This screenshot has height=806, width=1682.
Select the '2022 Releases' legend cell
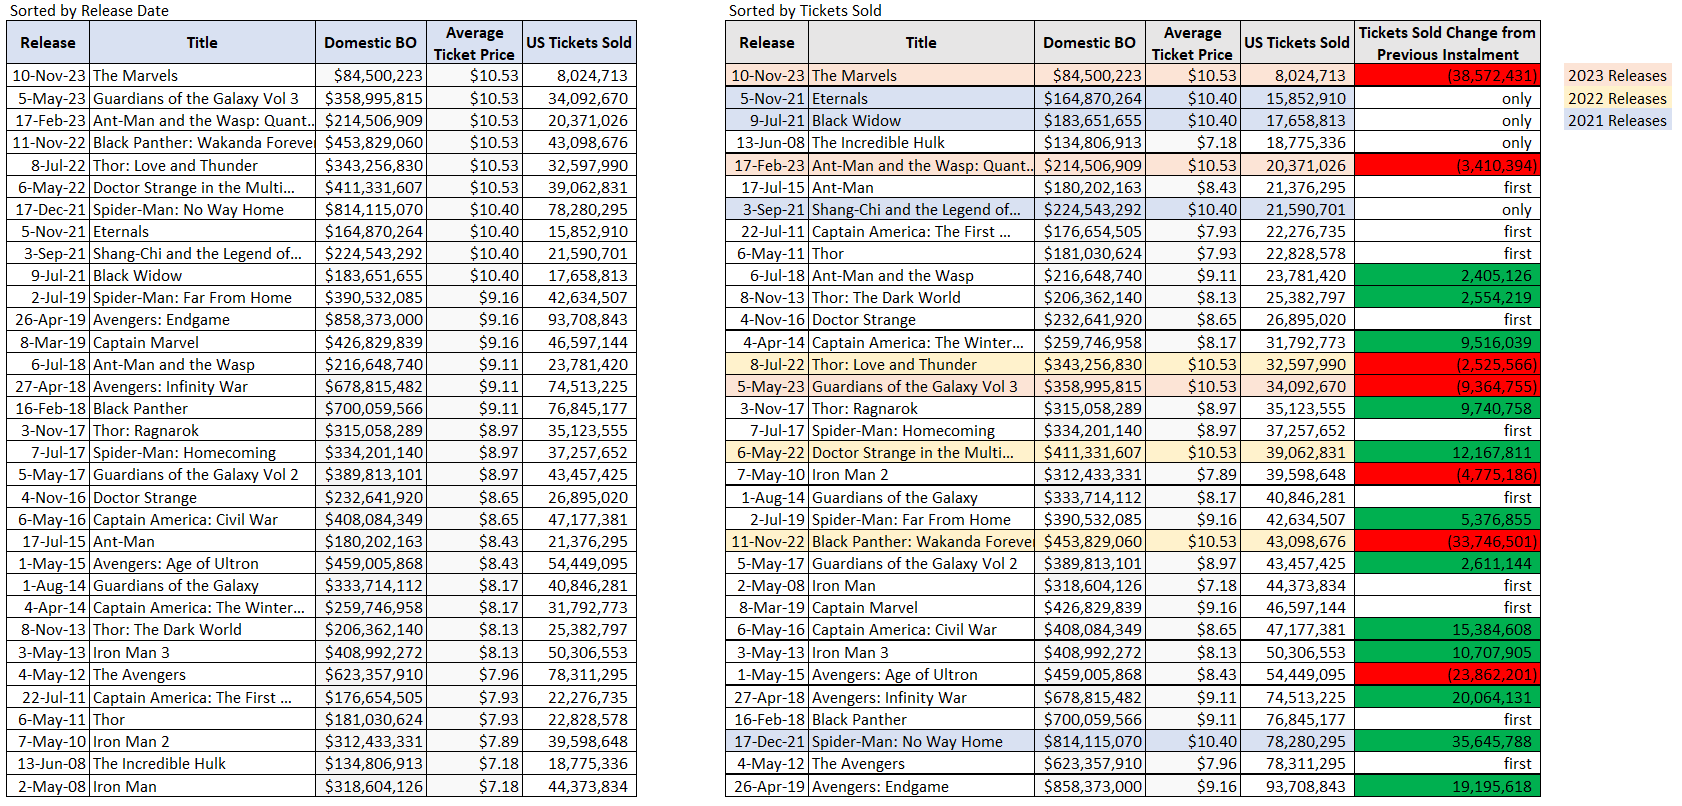coord(1617,98)
